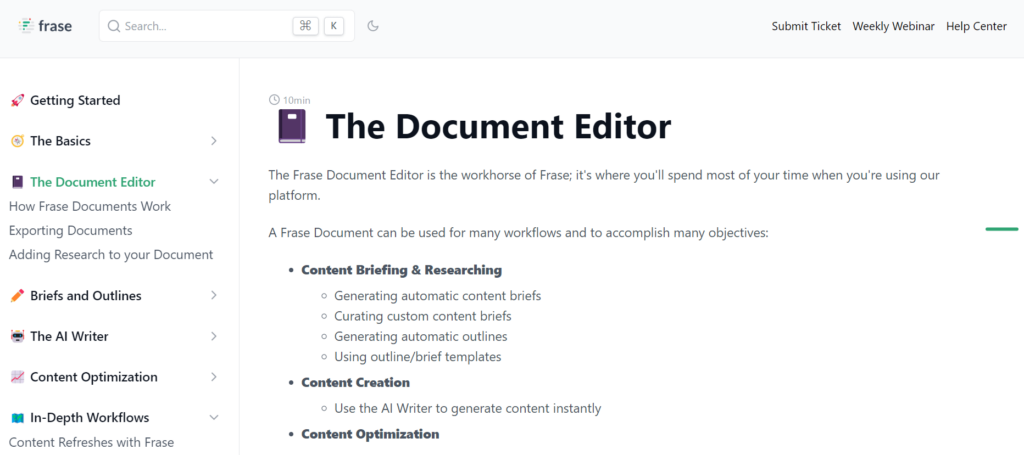Open In-Depth Workflows sidebar section
The height and width of the screenshot is (455, 1024).
pyautogui.click(x=89, y=418)
